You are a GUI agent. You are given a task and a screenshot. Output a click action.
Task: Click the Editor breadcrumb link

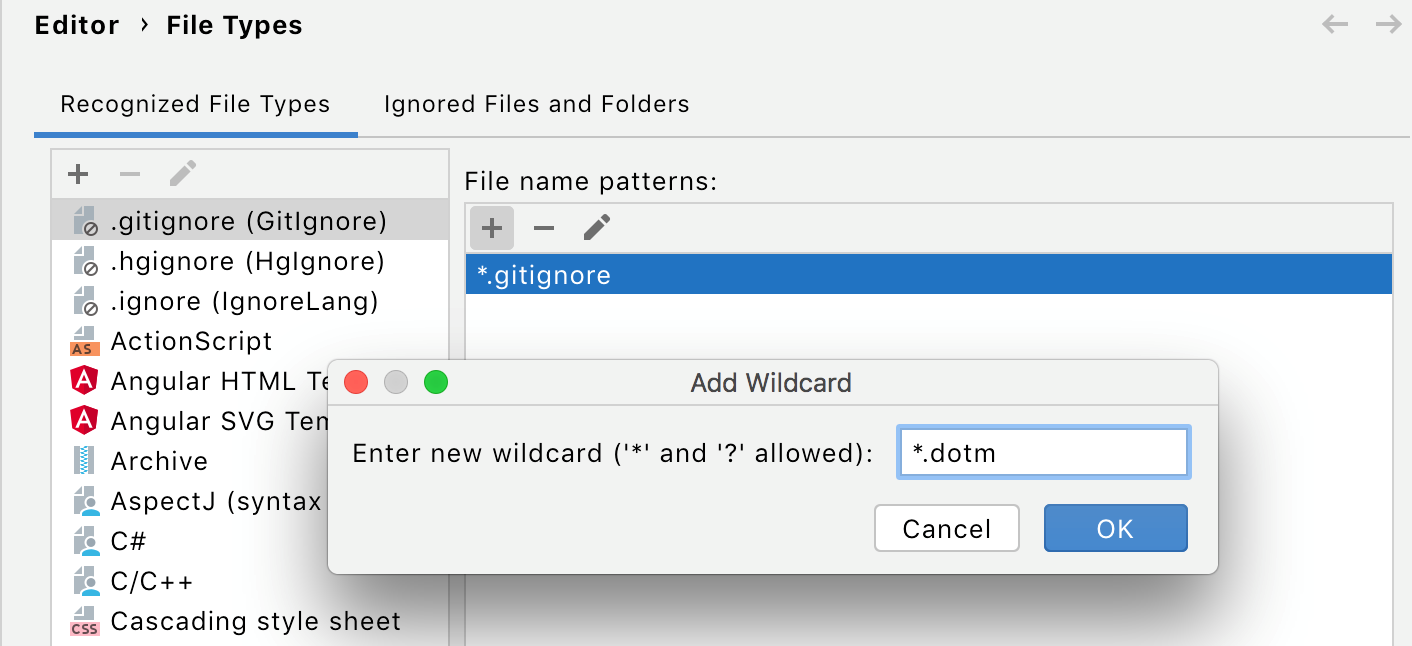(x=77, y=25)
